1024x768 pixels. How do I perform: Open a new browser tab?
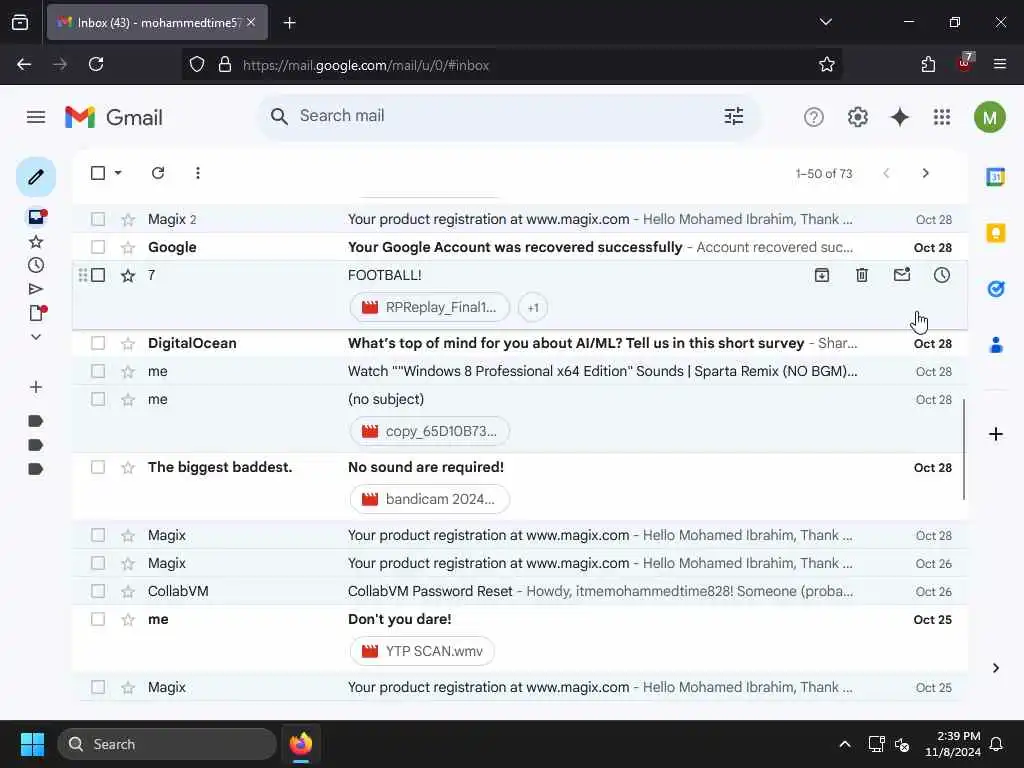coord(289,23)
